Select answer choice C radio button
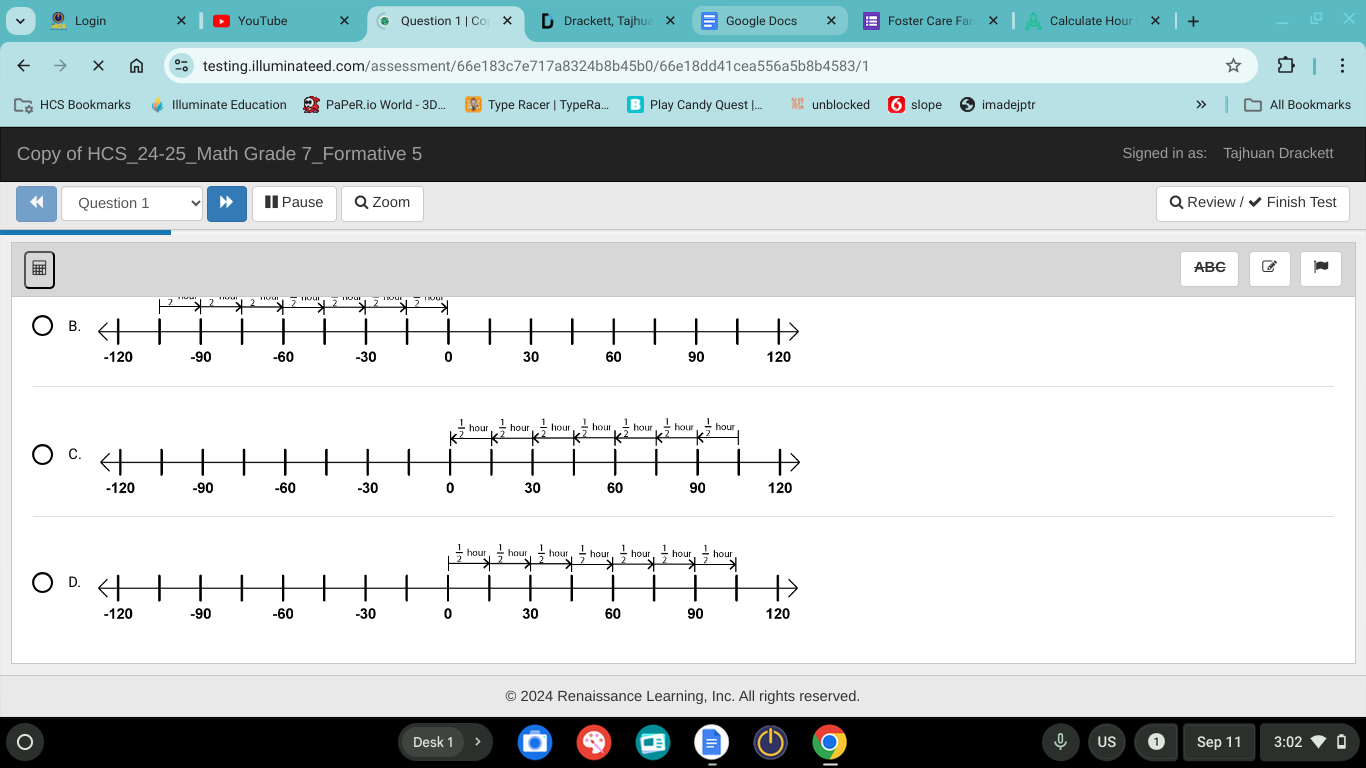This screenshot has width=1366, height=768. click(x=43, y=455)
